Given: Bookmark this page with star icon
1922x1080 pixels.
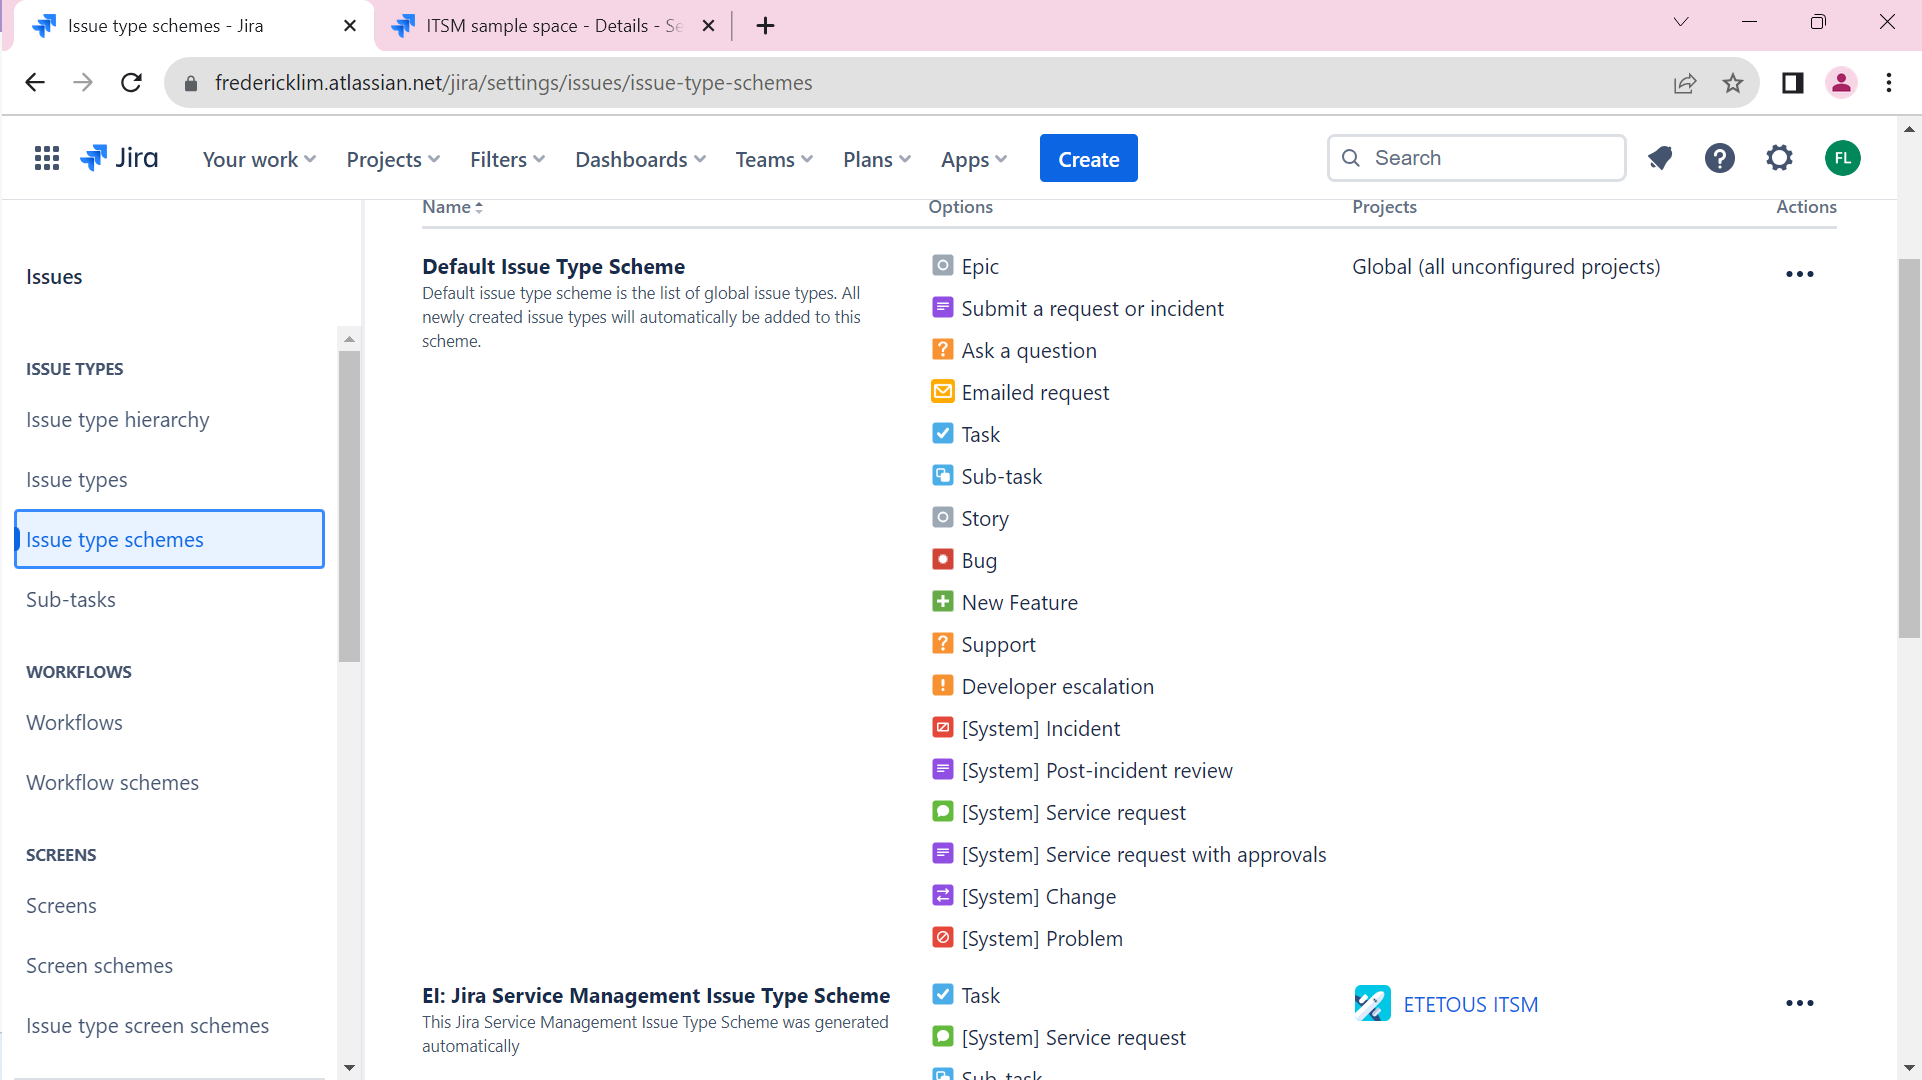Looking at the screenshot, I should click(x=1733, y=83).
